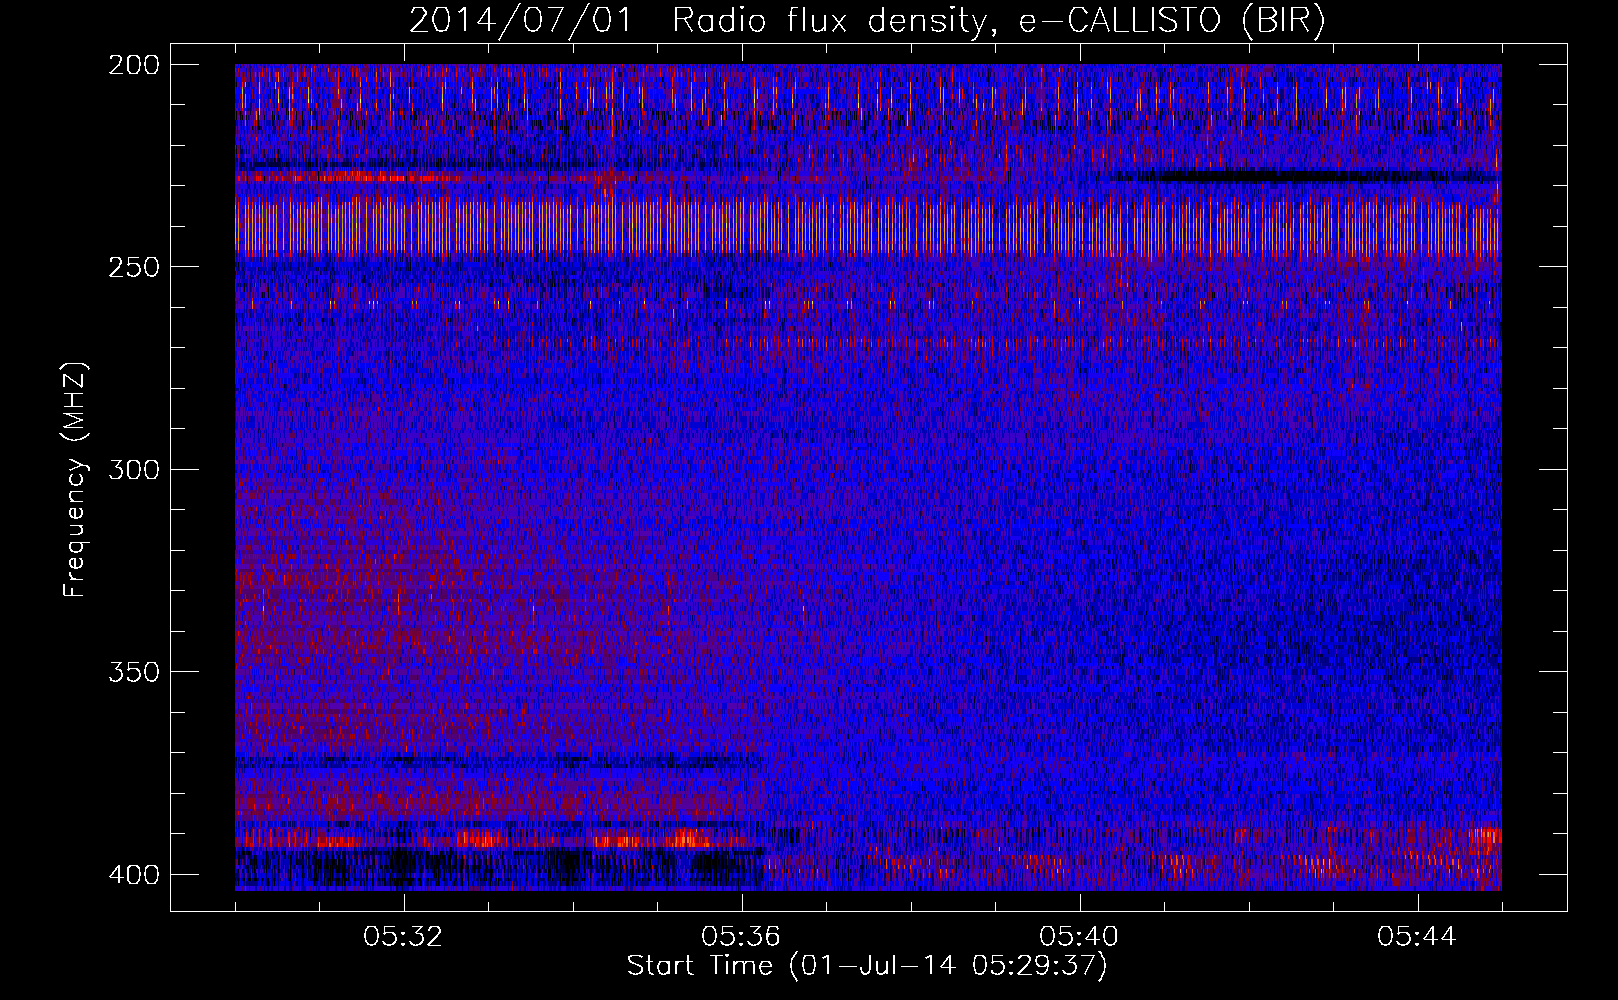
Task: Click the 05:40 time tick label
Action: tap(1080, 937)
